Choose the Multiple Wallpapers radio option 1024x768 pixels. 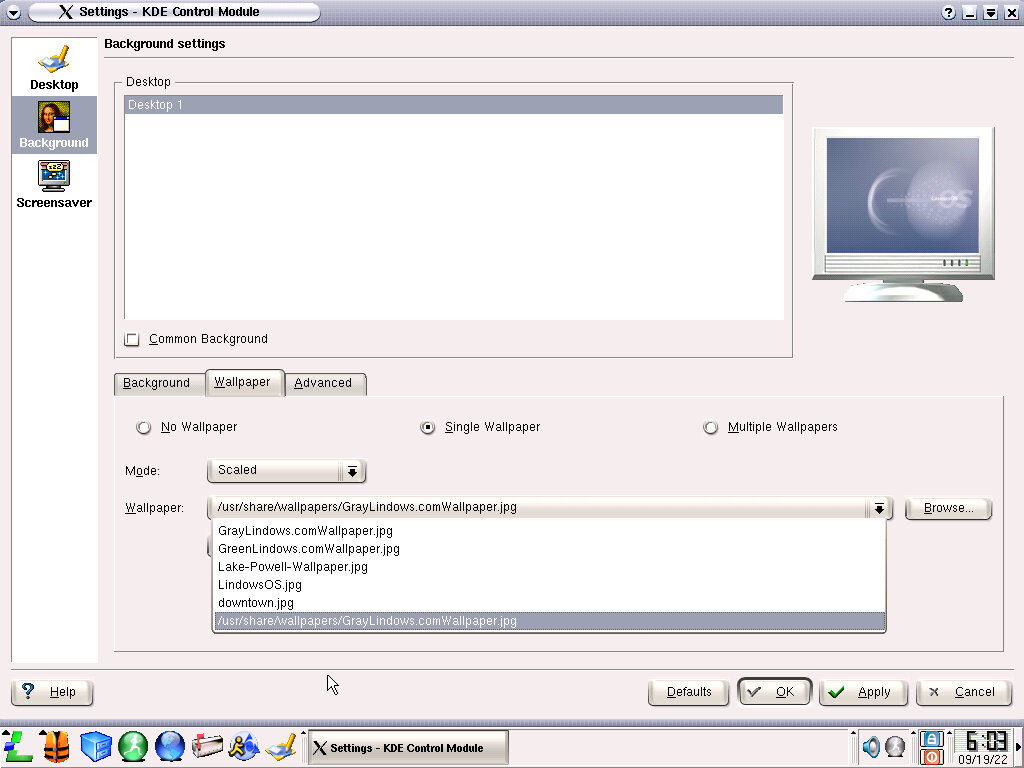[x=711, y=427]
